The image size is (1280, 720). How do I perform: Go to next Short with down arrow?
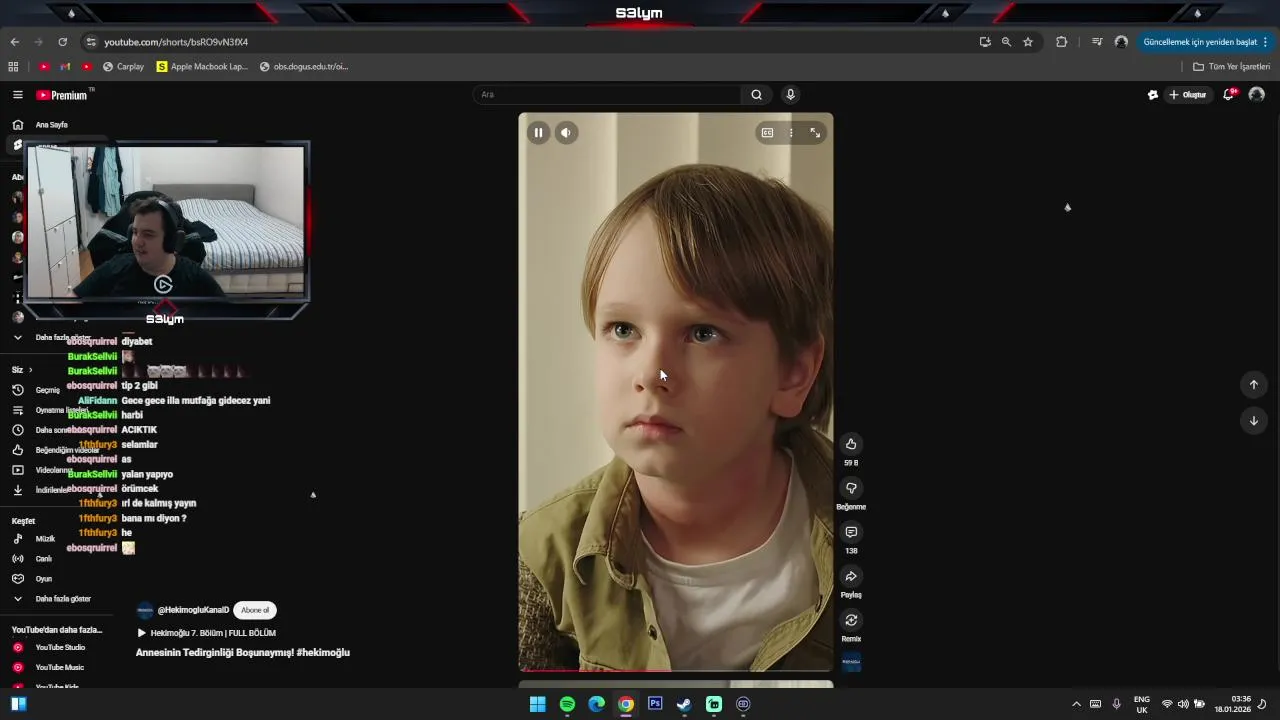pos(1253,420)
